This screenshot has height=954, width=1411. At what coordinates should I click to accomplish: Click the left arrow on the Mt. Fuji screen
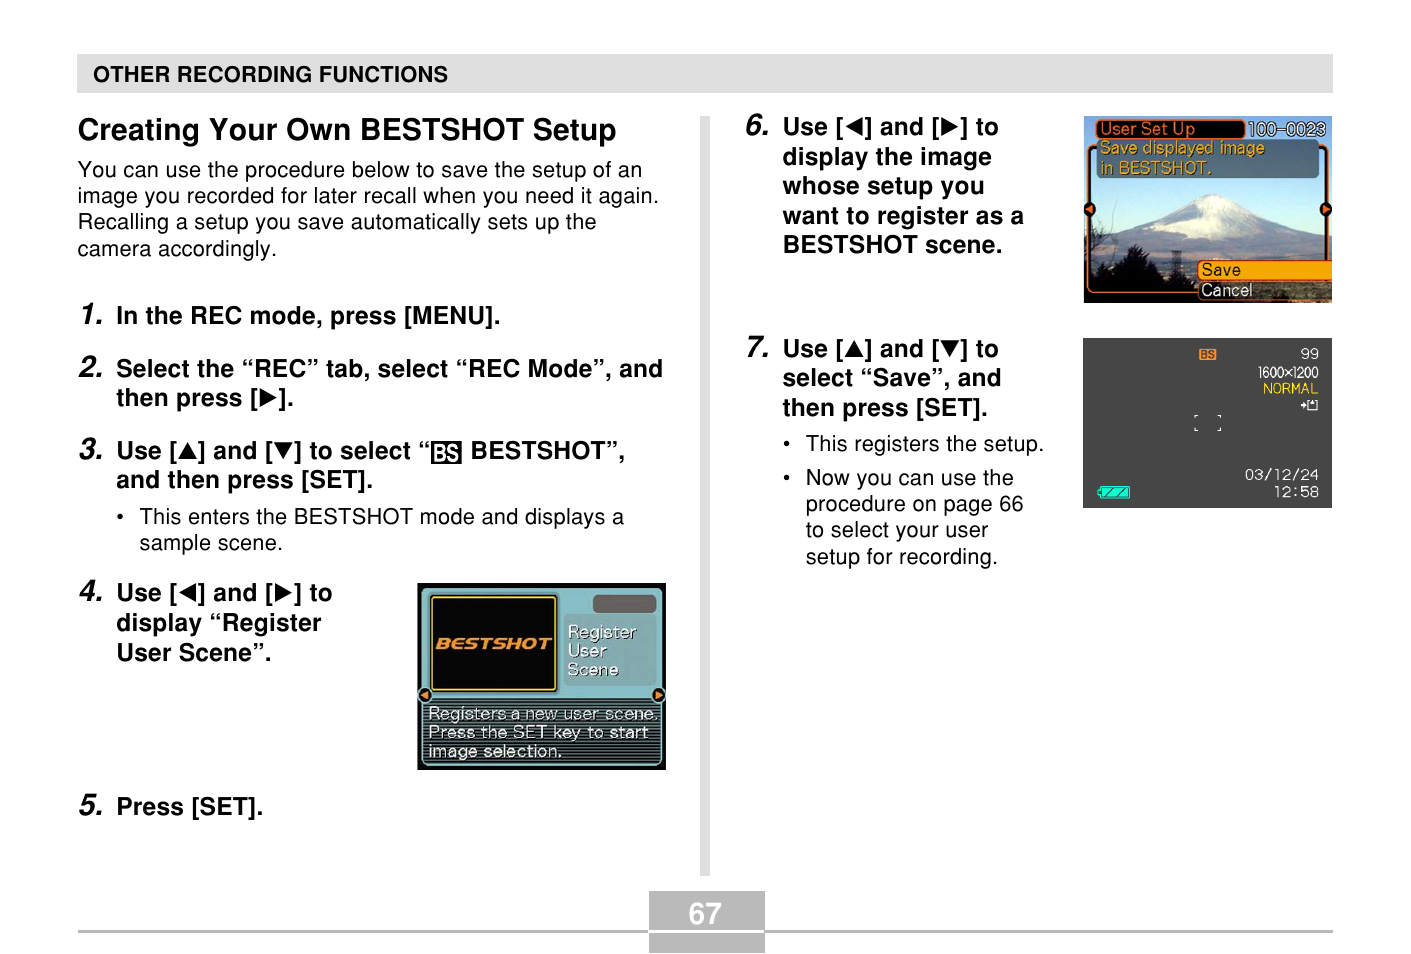click(1090, 209)
